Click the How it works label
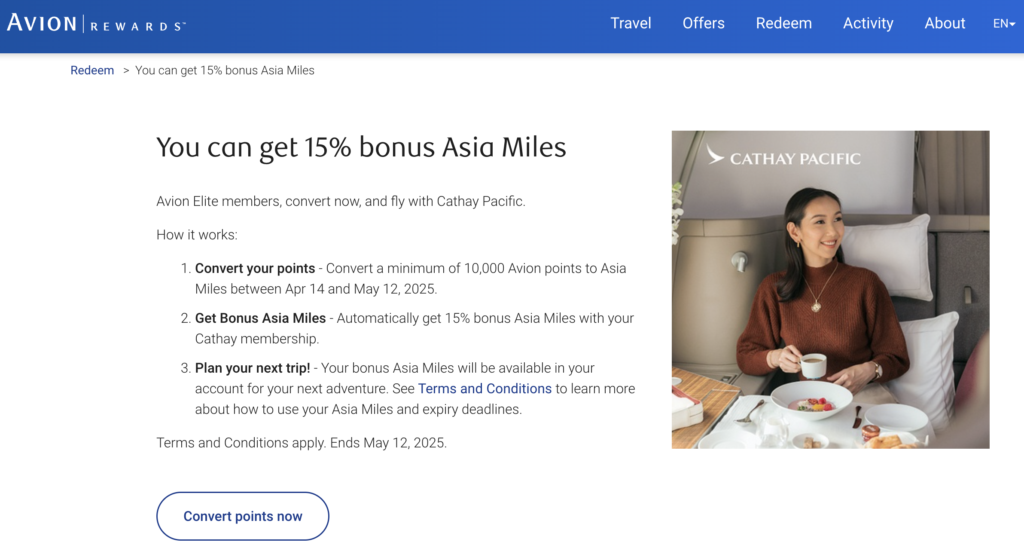1024x551 pixels. pos(197,235)
